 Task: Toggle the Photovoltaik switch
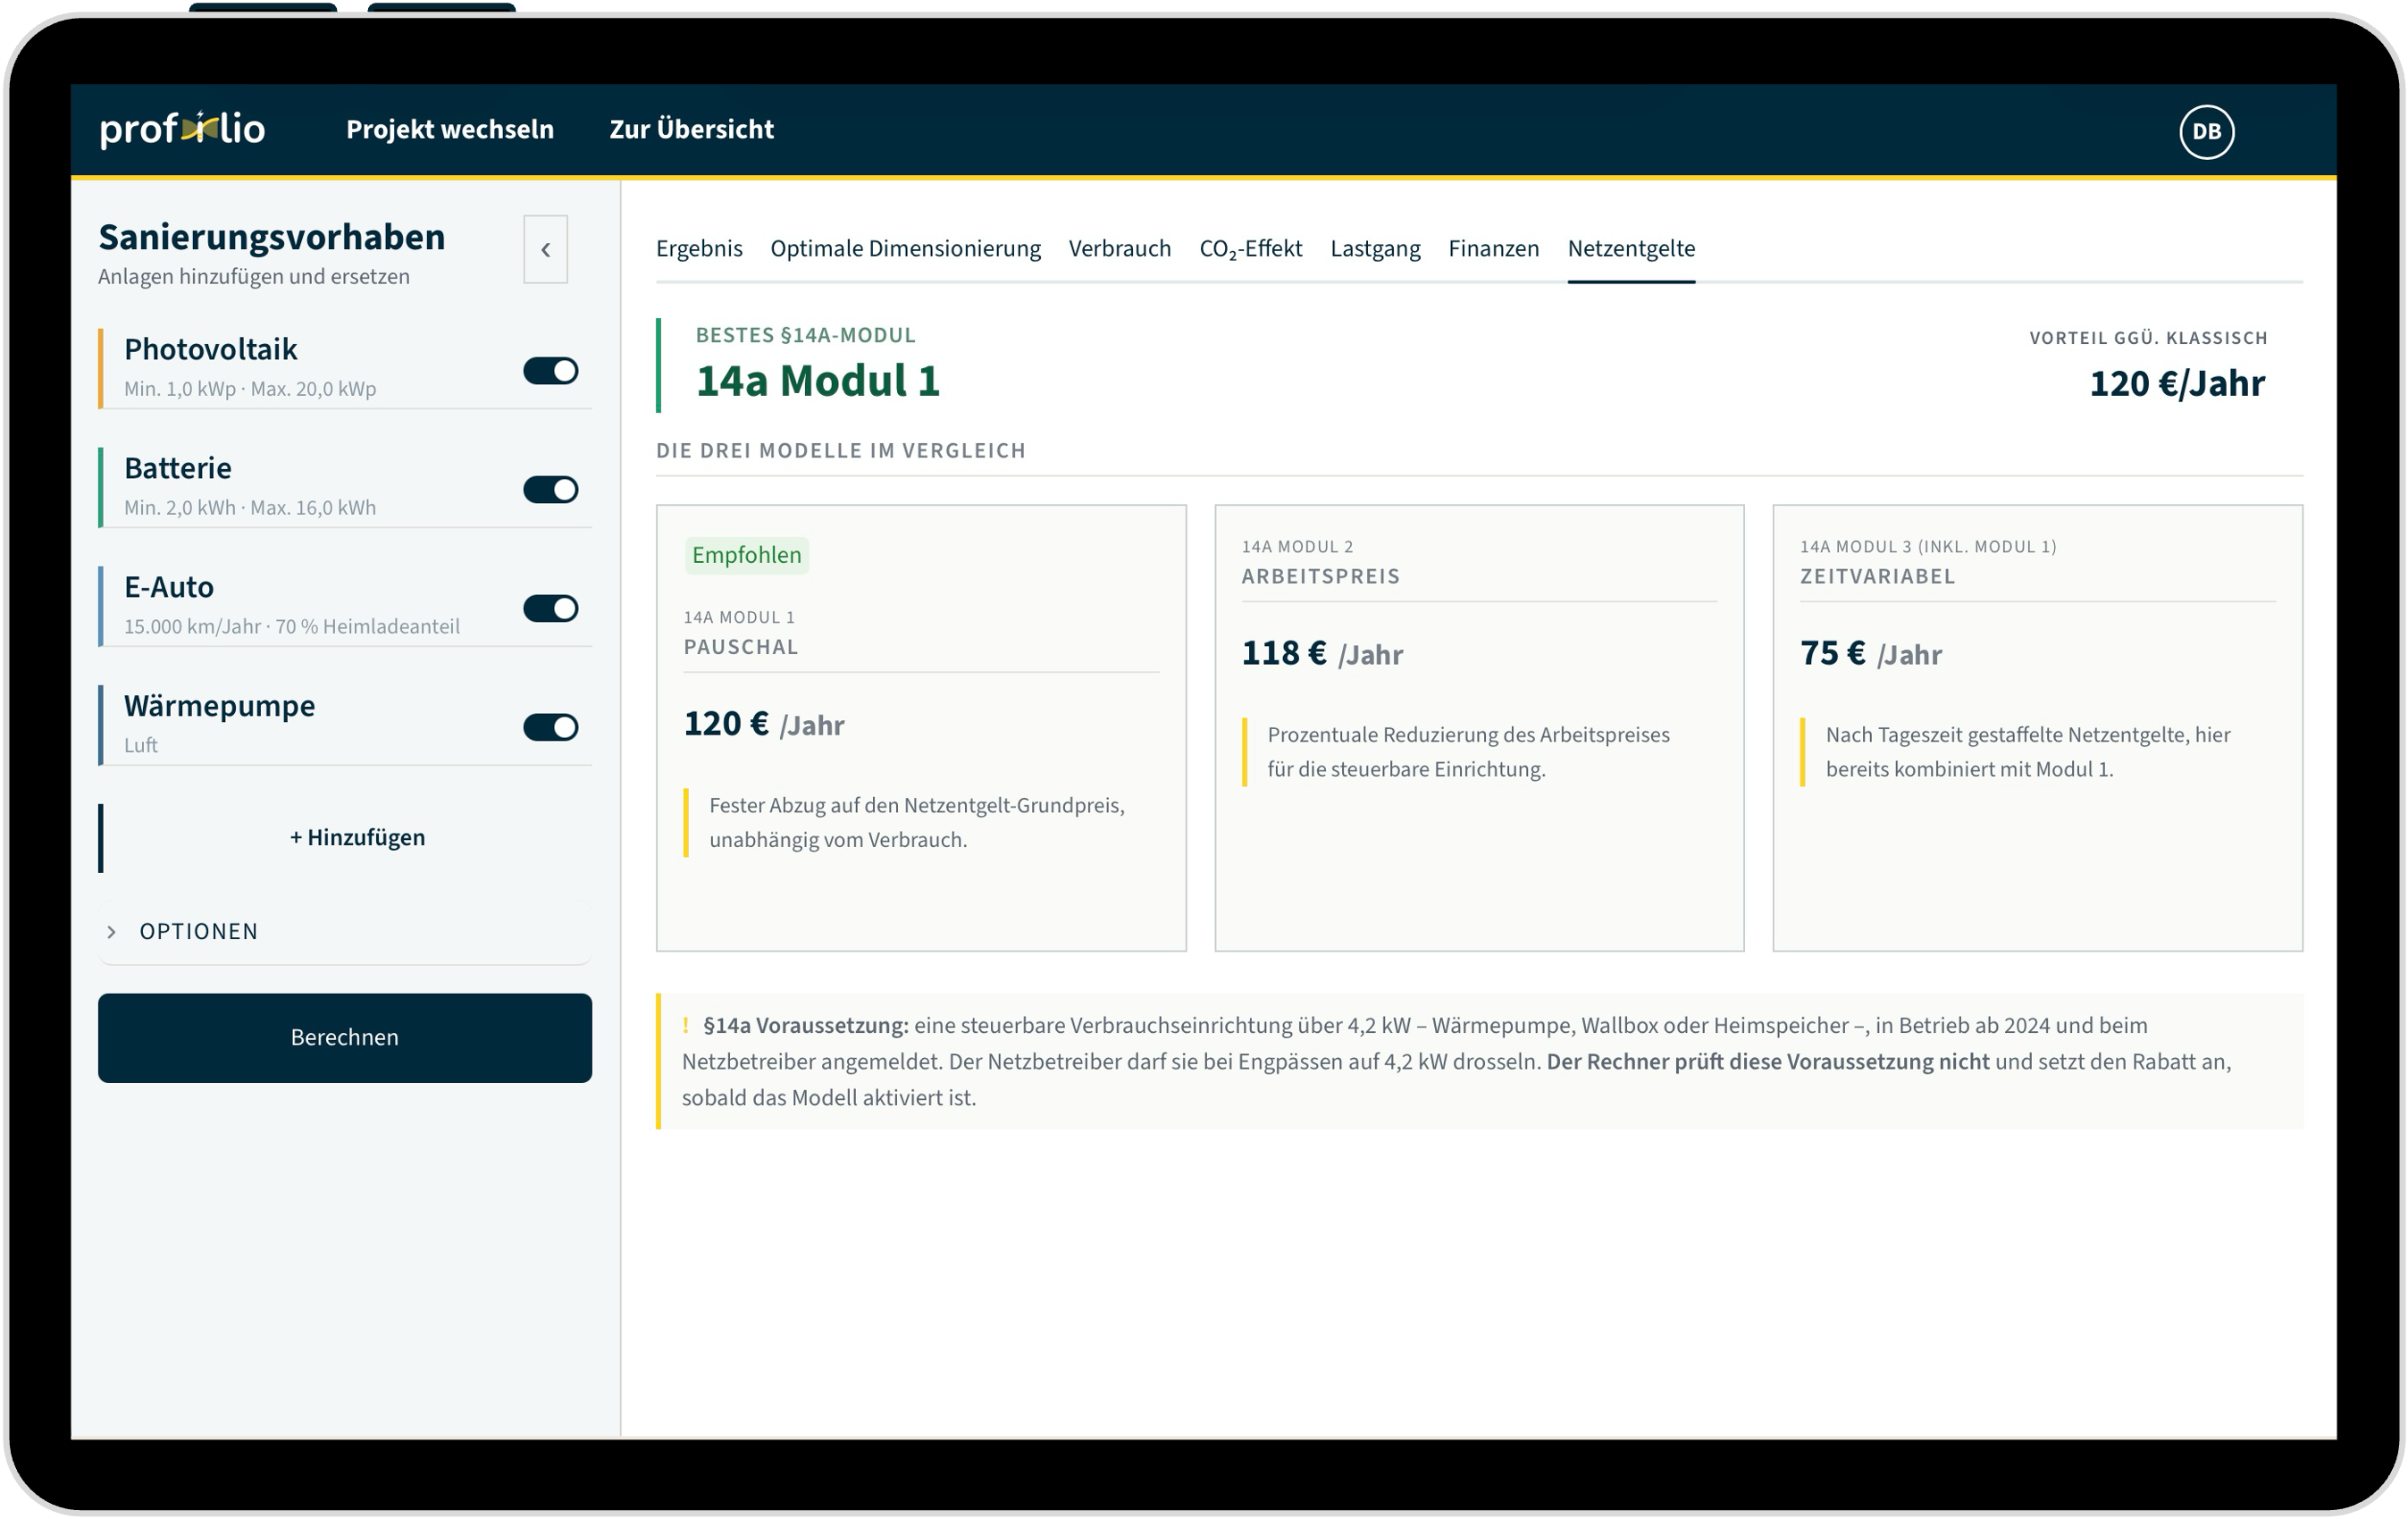(550, 371)
